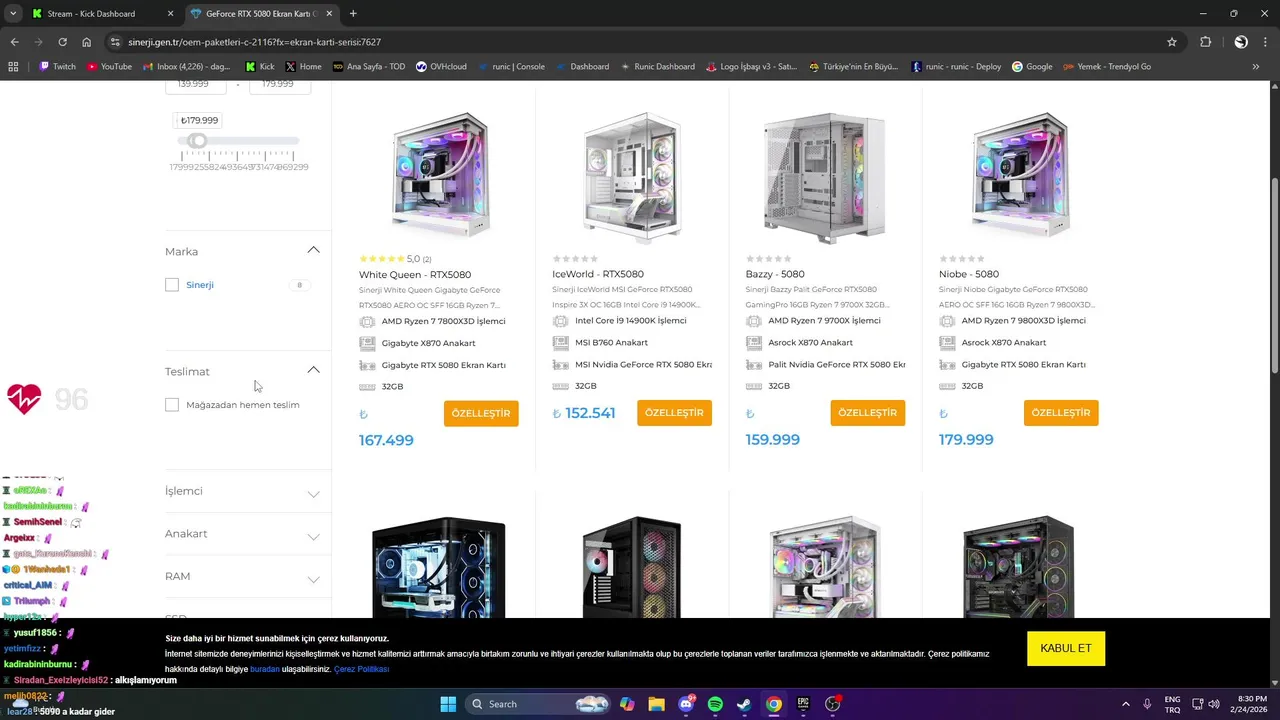This screenshot has width=1280, height=720.
Task: Show more bookmarks via the chevron
Action: (1255, 66)
